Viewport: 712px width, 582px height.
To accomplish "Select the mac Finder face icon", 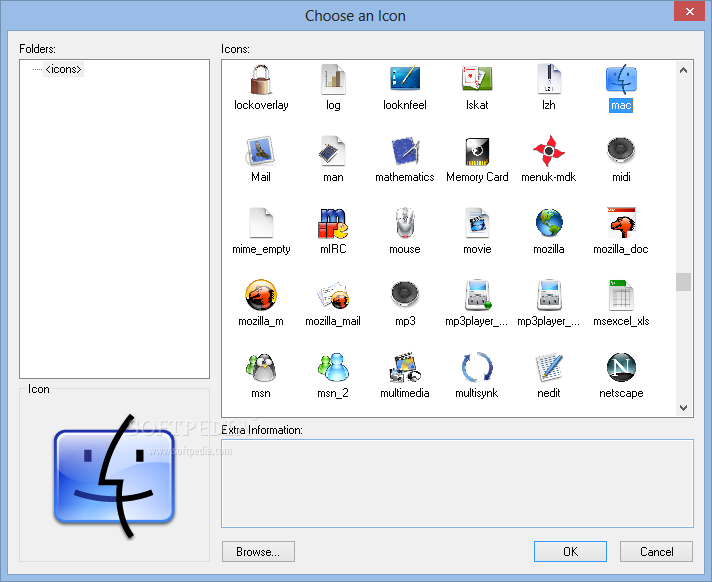I will click(621, 79).
